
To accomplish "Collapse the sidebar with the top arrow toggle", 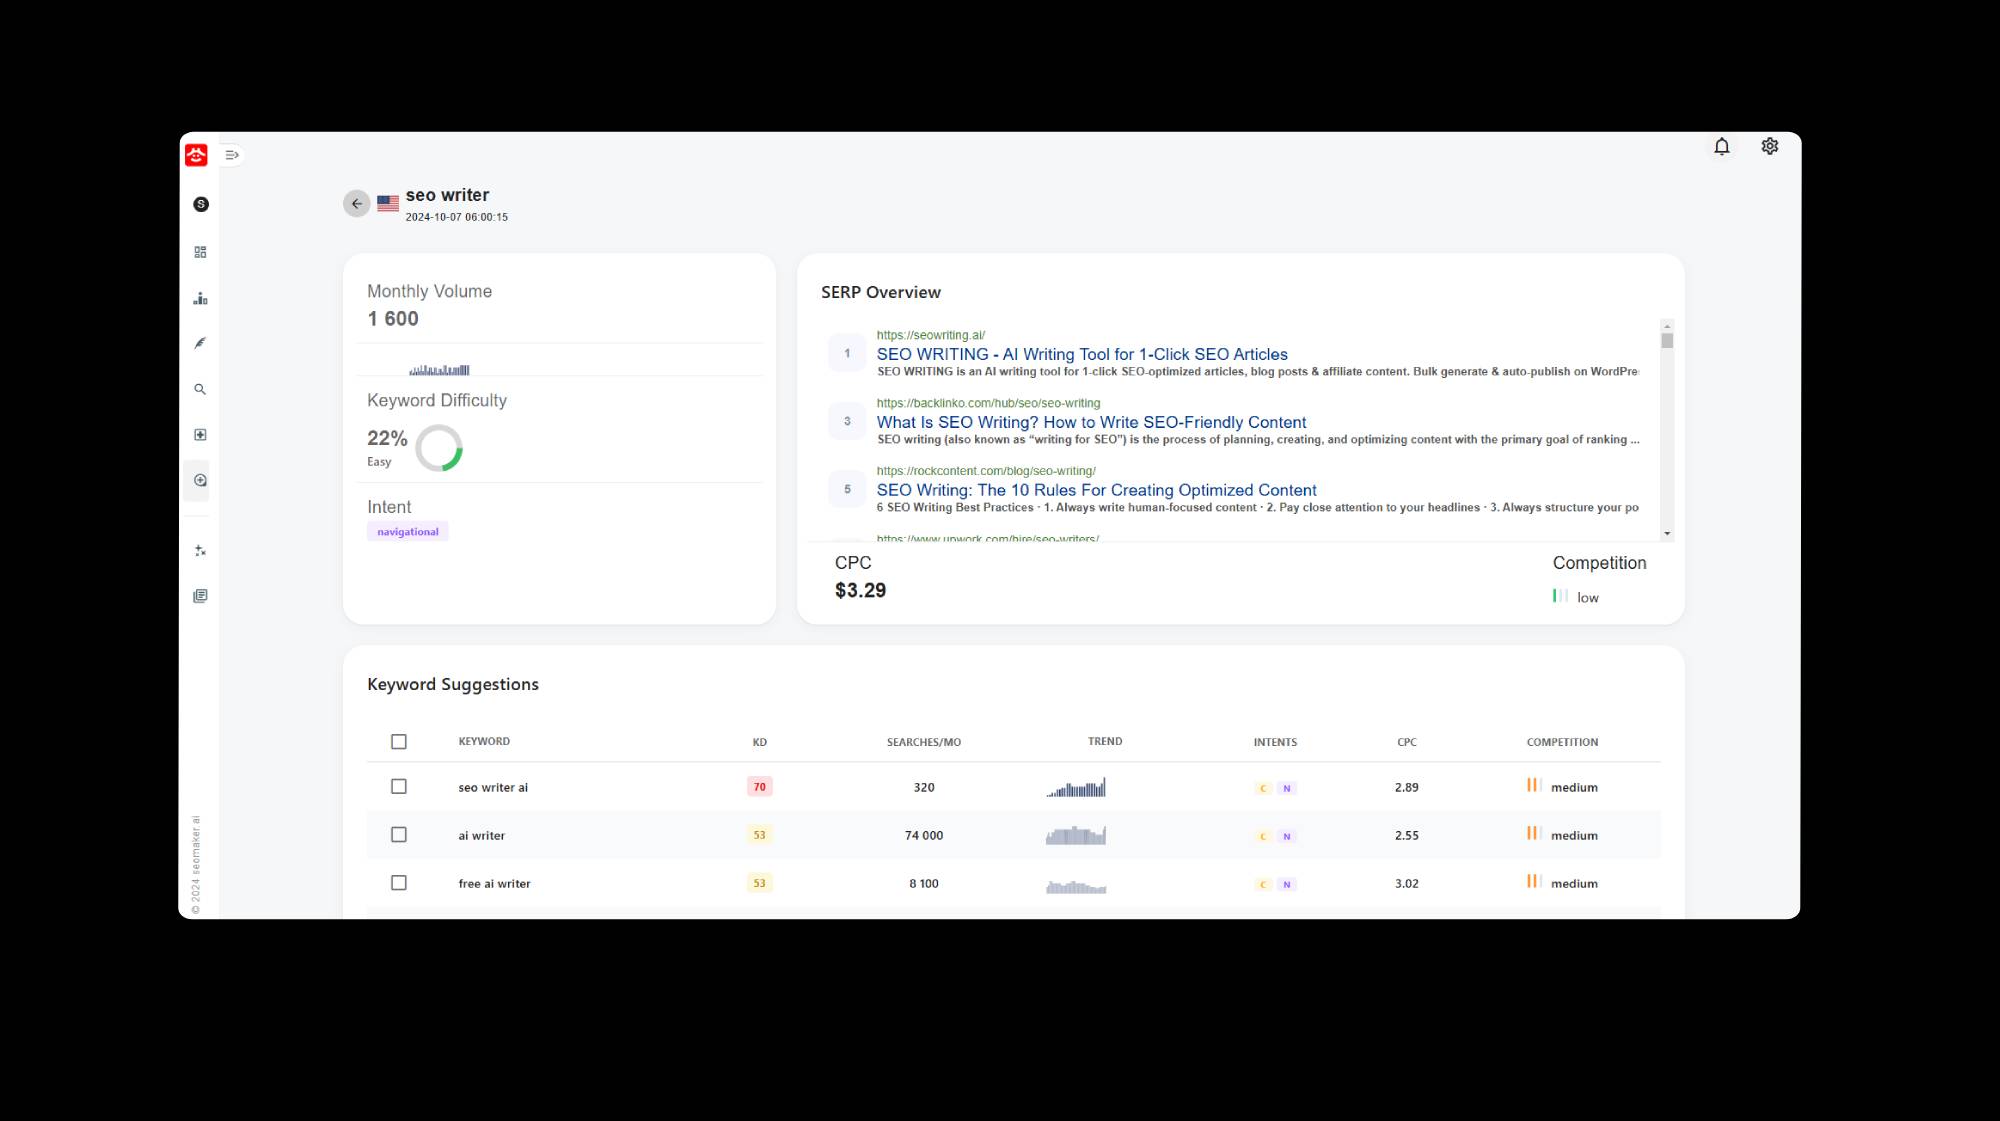I will point(232,155).
